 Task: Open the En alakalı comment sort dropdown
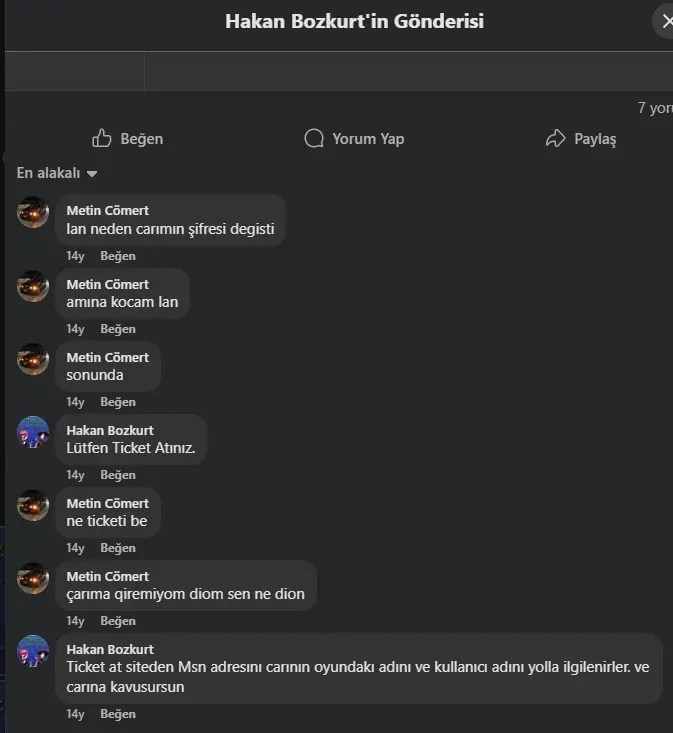point(57,173)
